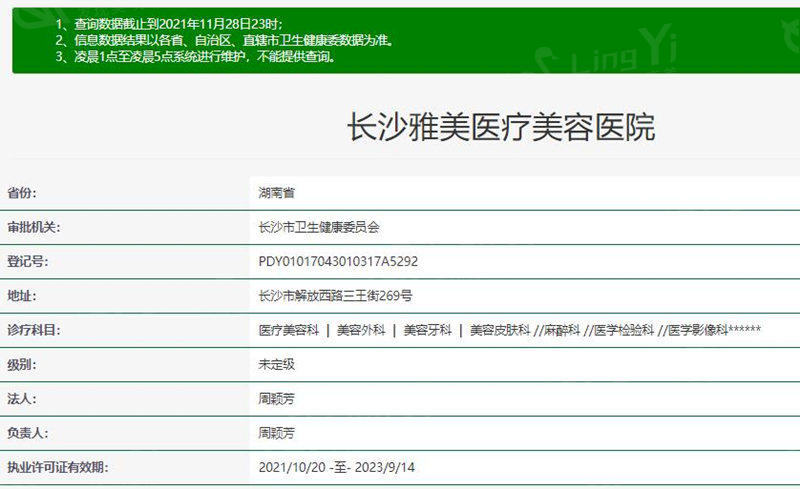The width and height of the screenshot is (800, 489).
Task: Click 周颖芳 in the 负责人 row
Action: (277, 433)
